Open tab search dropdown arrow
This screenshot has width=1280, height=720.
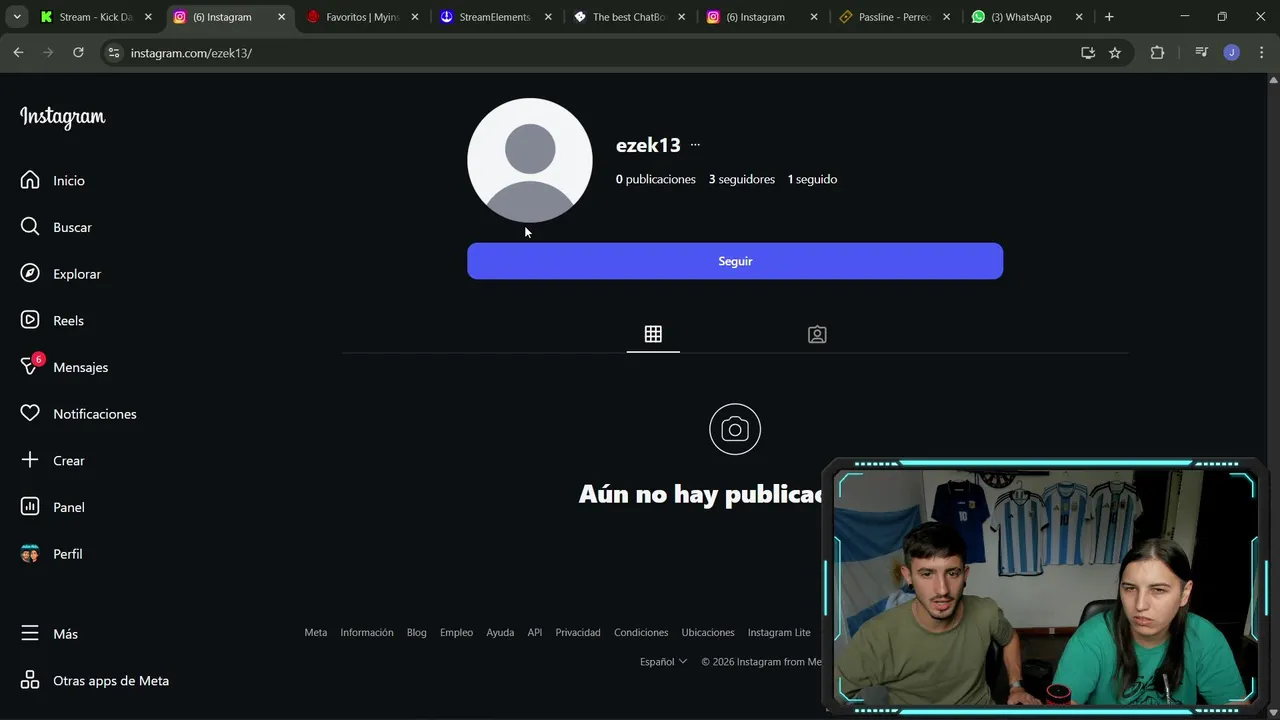point(17,17)
